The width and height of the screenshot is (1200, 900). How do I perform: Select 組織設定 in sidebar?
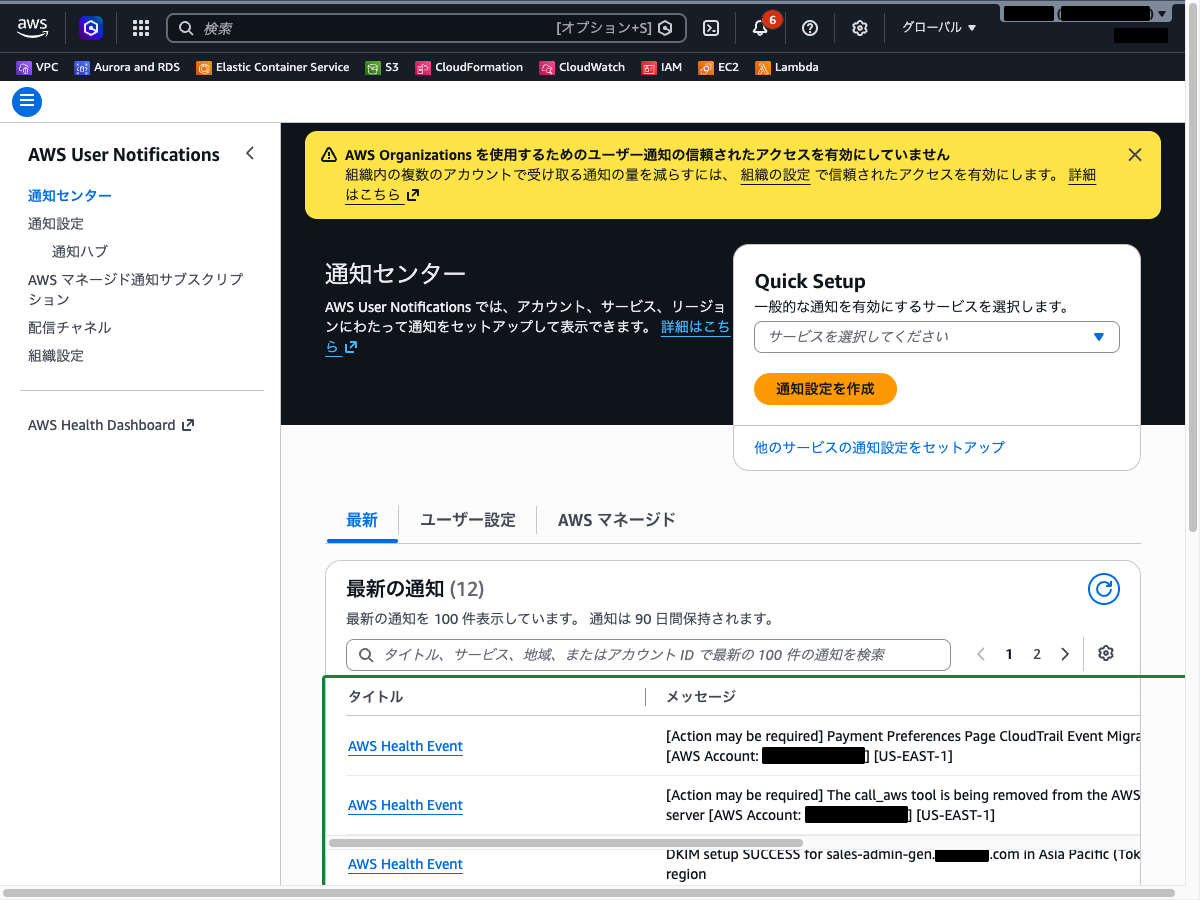56,356
